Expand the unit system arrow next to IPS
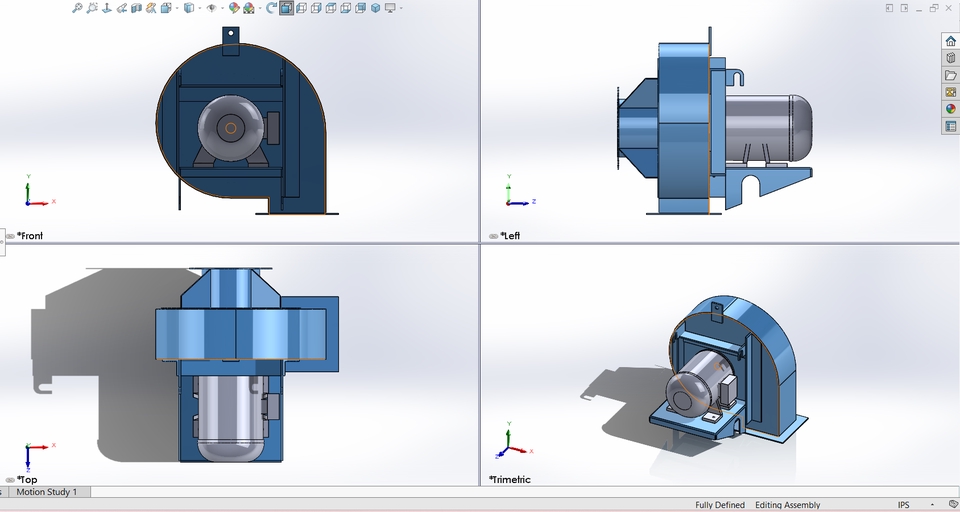Screen dimensions: 960x512 [933, 506]
